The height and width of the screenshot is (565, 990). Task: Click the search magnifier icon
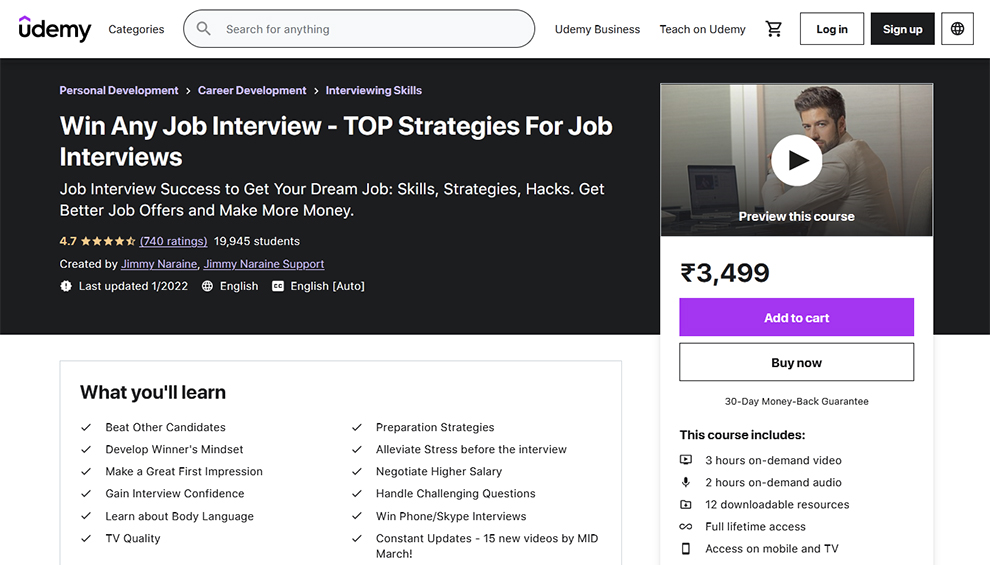click(204, 29)
